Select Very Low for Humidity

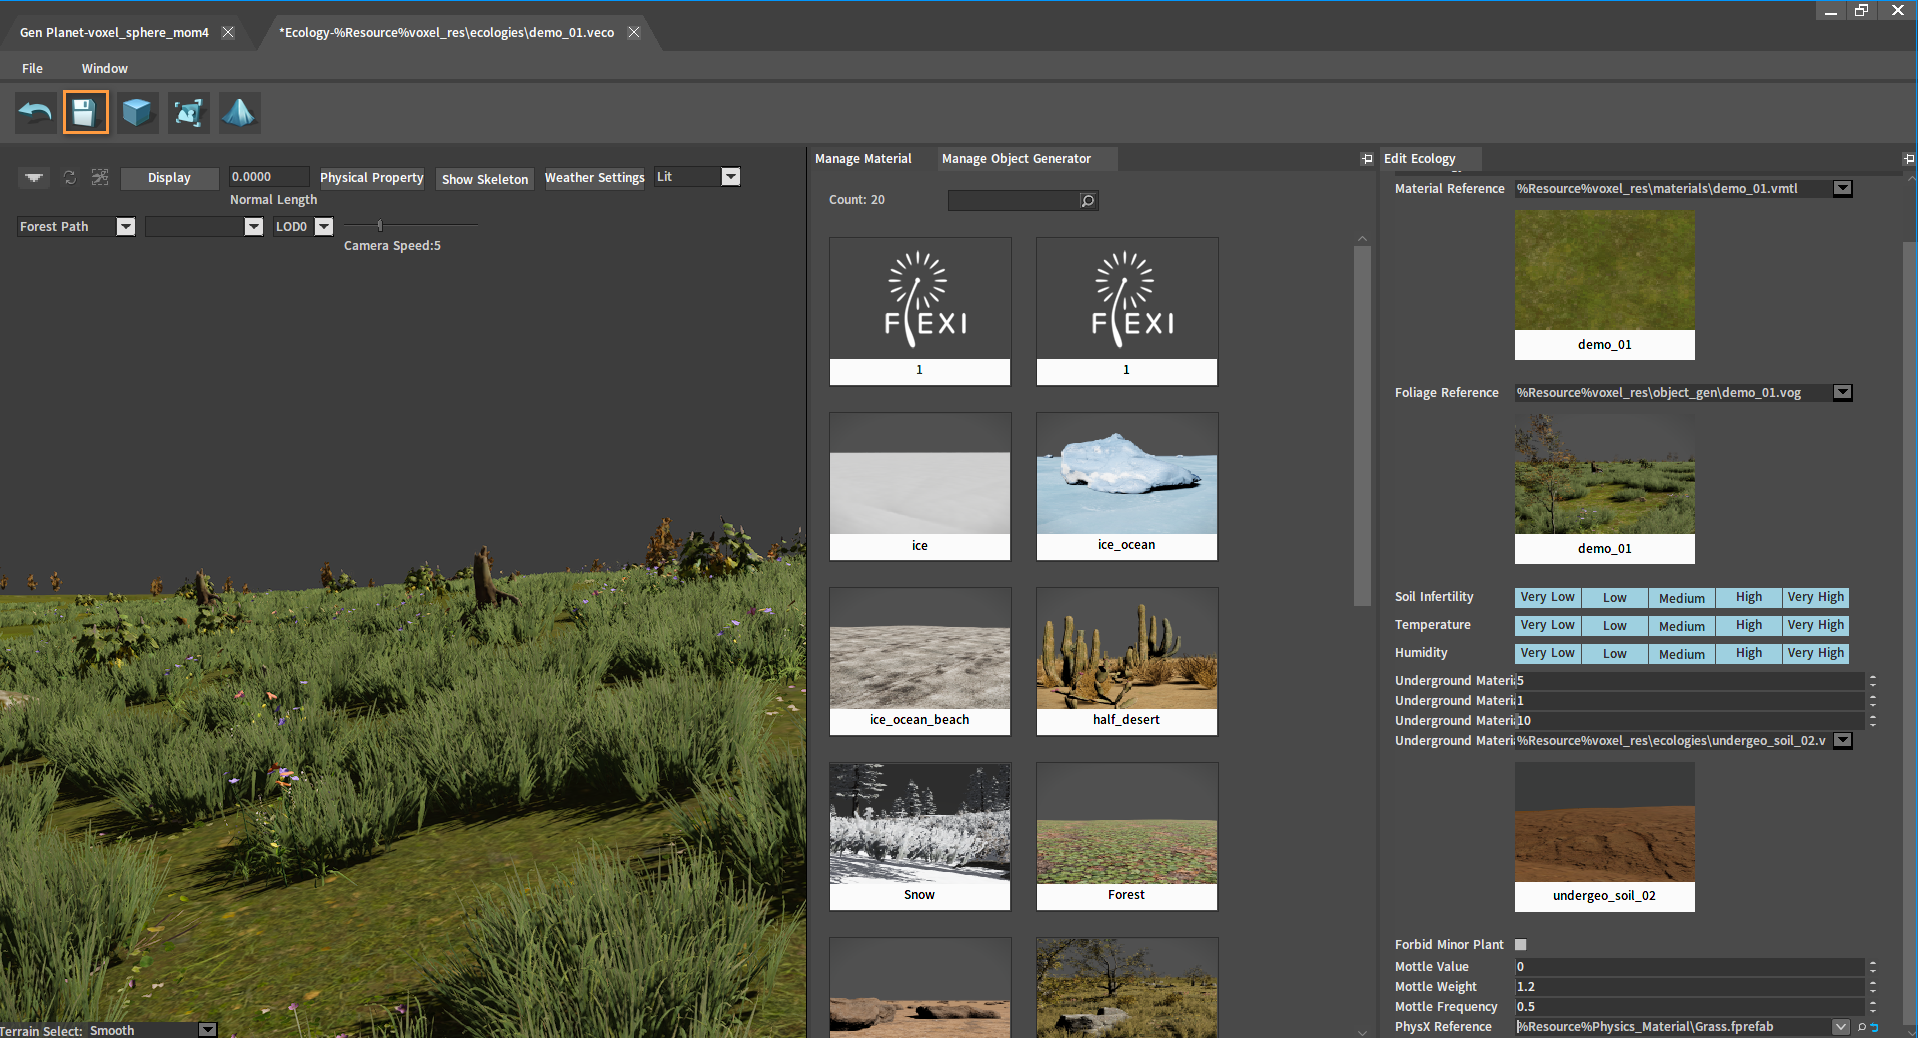tap(1547, 654)
